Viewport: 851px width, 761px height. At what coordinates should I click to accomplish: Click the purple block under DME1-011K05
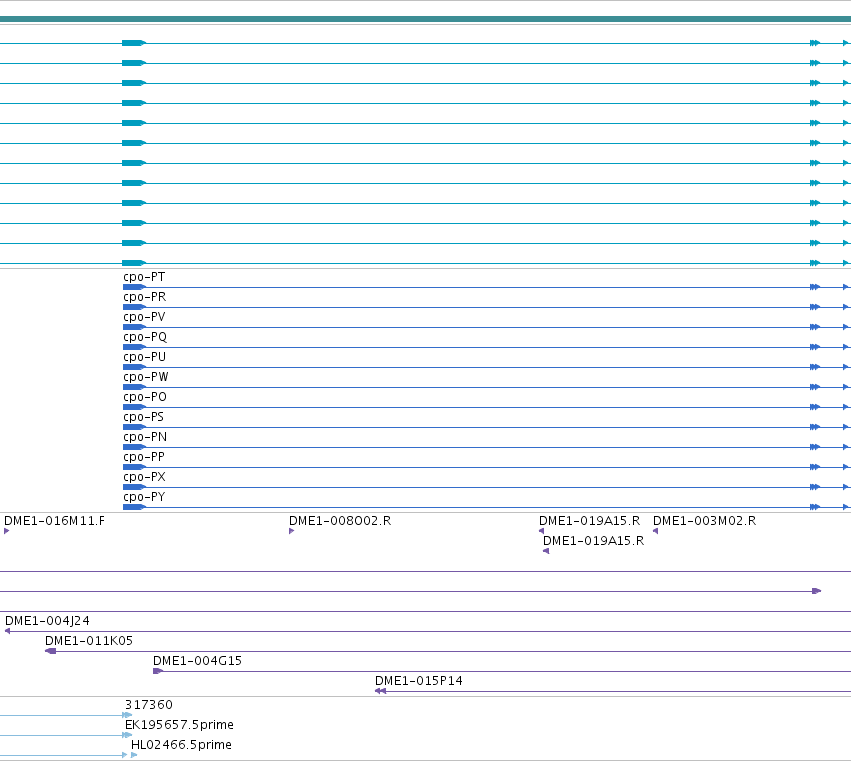coord(50,651)
